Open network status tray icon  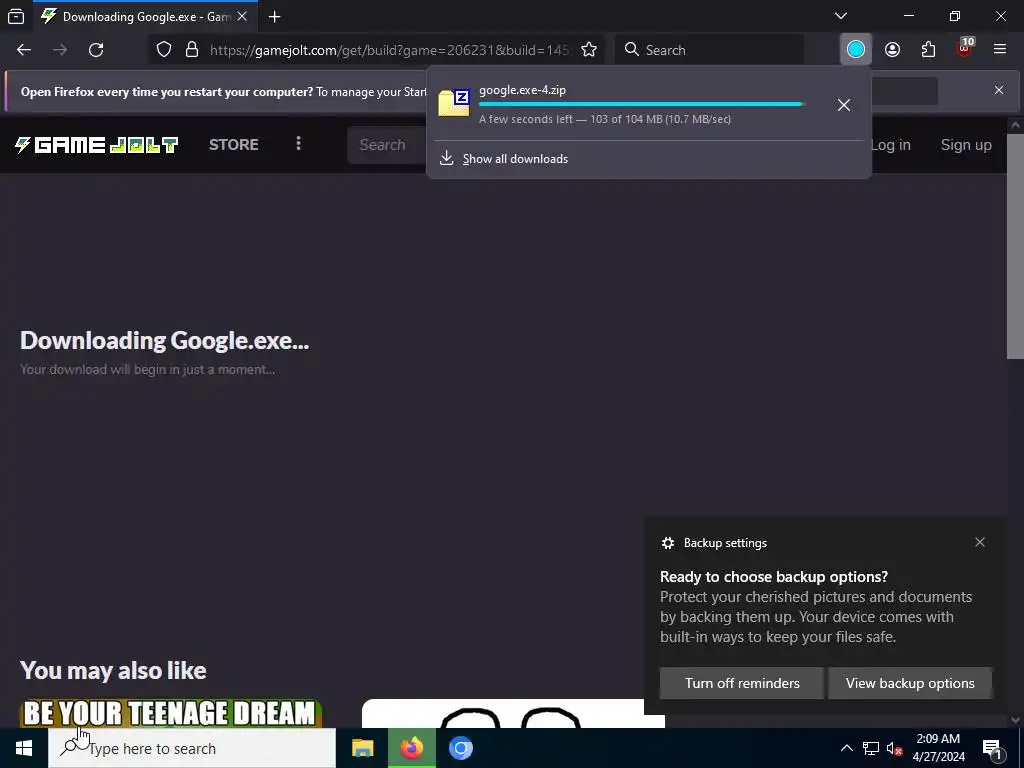pos(871,748)
